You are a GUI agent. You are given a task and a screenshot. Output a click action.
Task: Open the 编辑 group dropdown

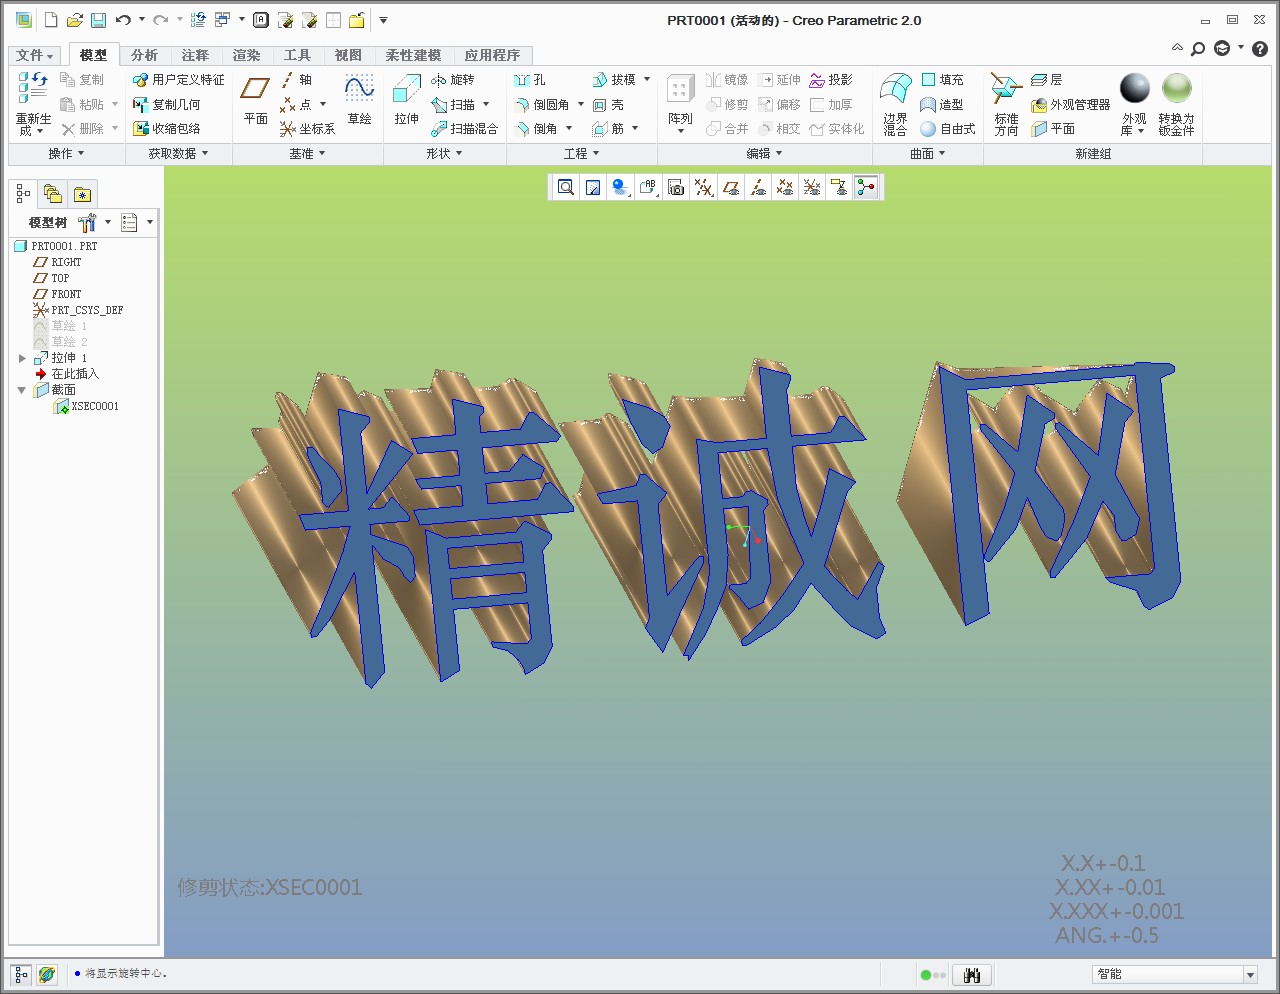tap(764, 154)
